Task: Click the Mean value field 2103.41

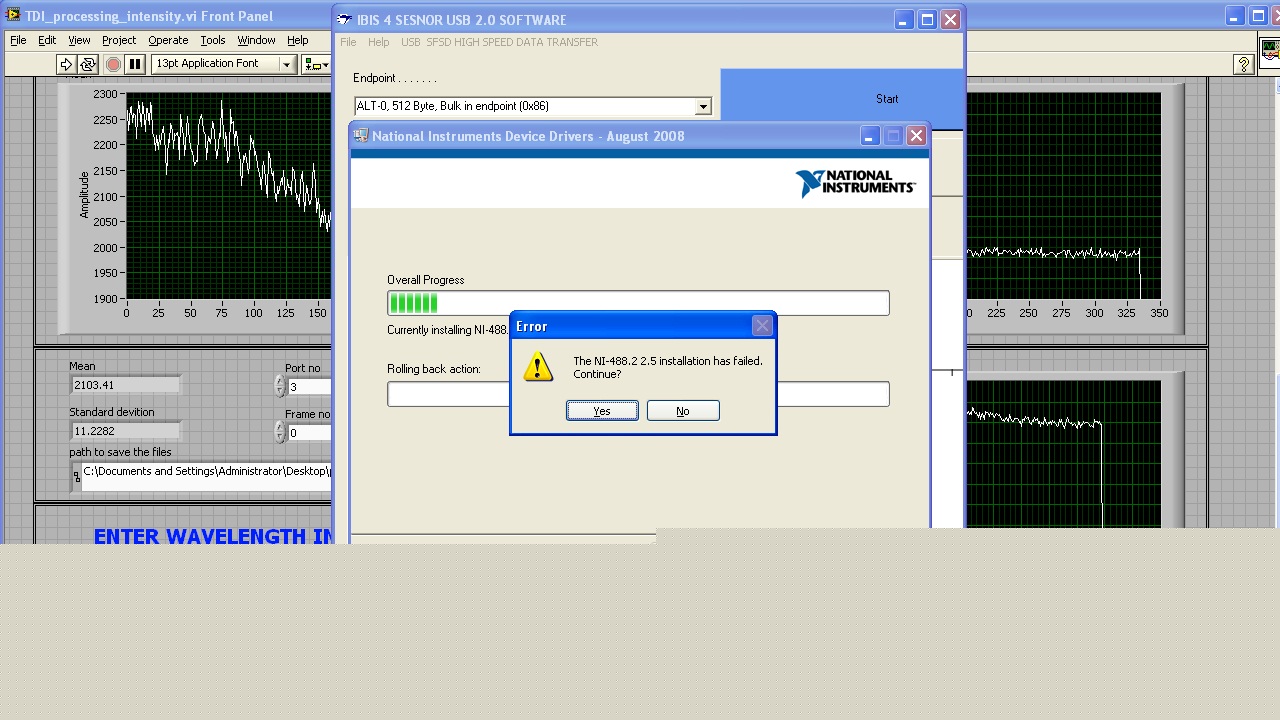Action: pos(125,385)
